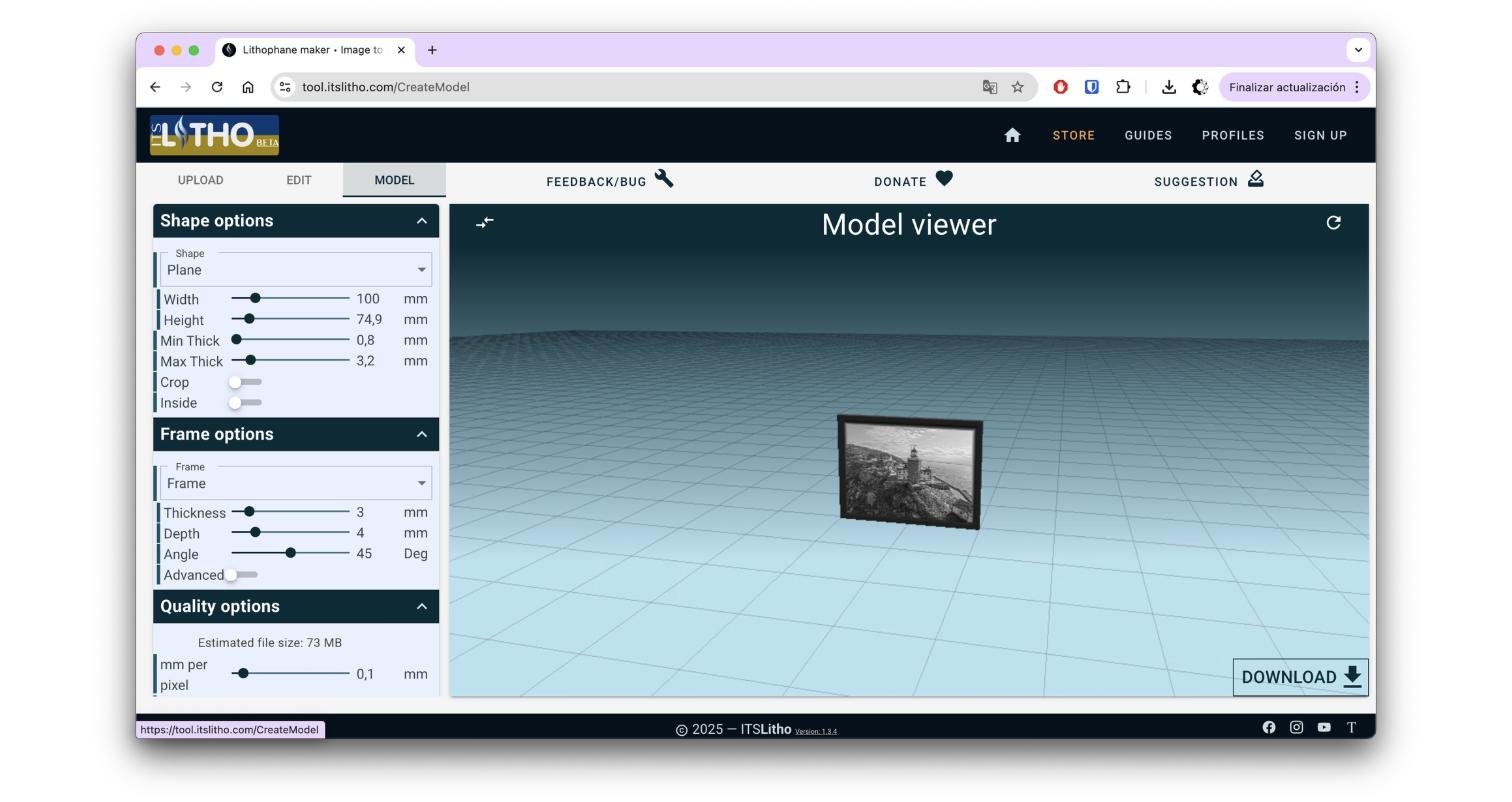Click the ITSLitho logo
Image resolution: width=1512 pixels, height=802 pixels.
(214, 135)
